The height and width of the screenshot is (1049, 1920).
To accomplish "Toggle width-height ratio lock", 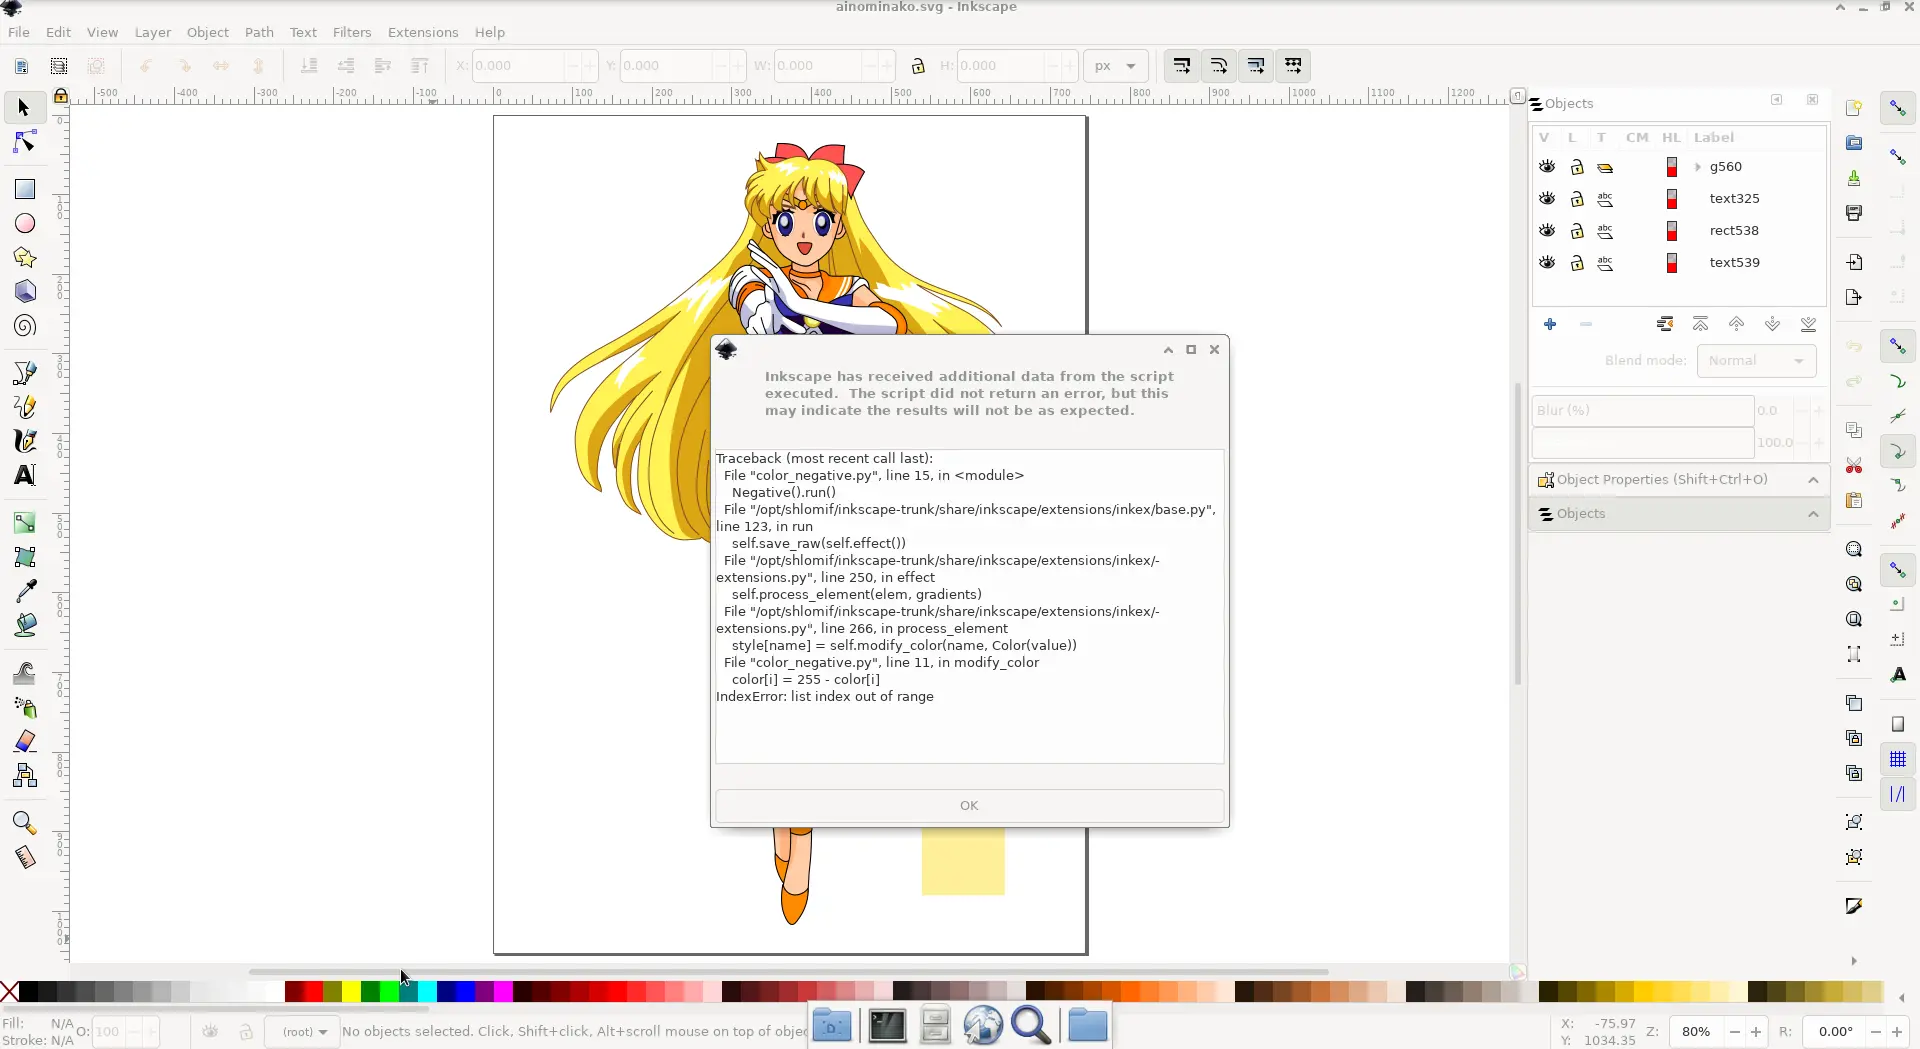I will [x=918, y=66].
